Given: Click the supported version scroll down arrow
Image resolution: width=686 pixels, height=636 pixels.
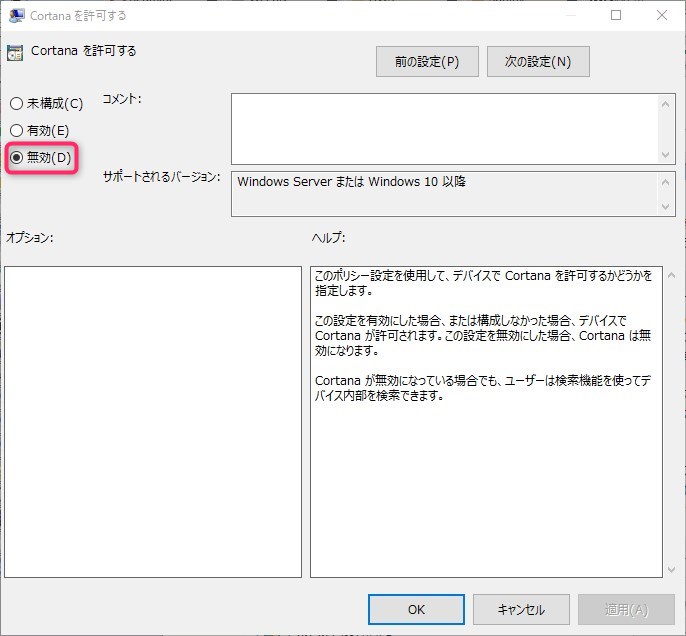Looking at the screenshot, I should [665, 206].
